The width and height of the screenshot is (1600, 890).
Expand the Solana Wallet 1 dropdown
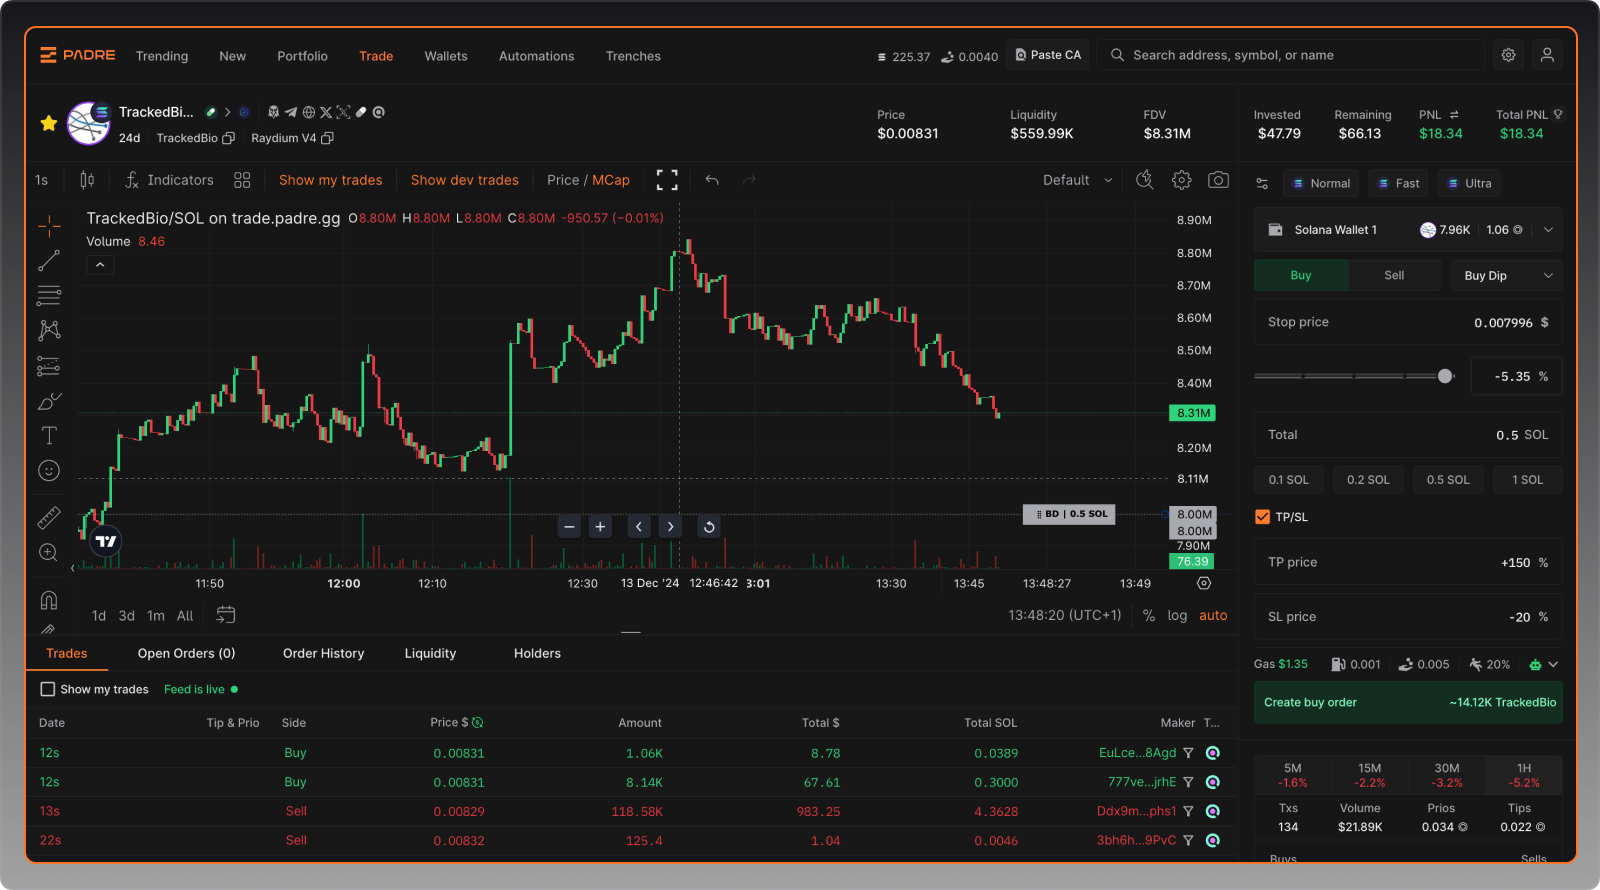pos(1548,230)
